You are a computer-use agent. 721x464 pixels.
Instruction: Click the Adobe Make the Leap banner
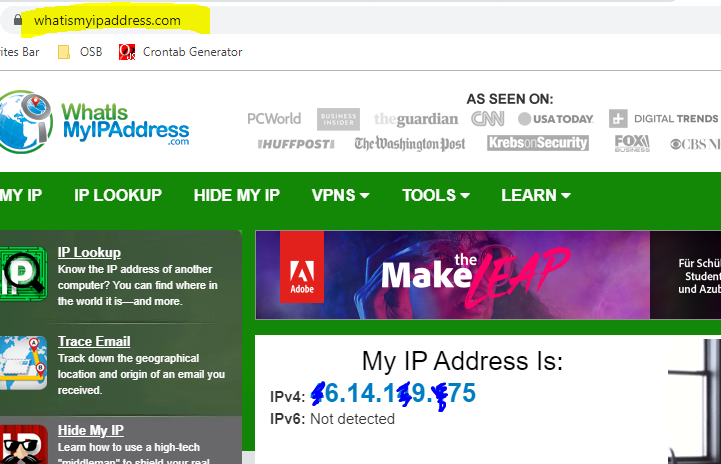pos(488,275)
